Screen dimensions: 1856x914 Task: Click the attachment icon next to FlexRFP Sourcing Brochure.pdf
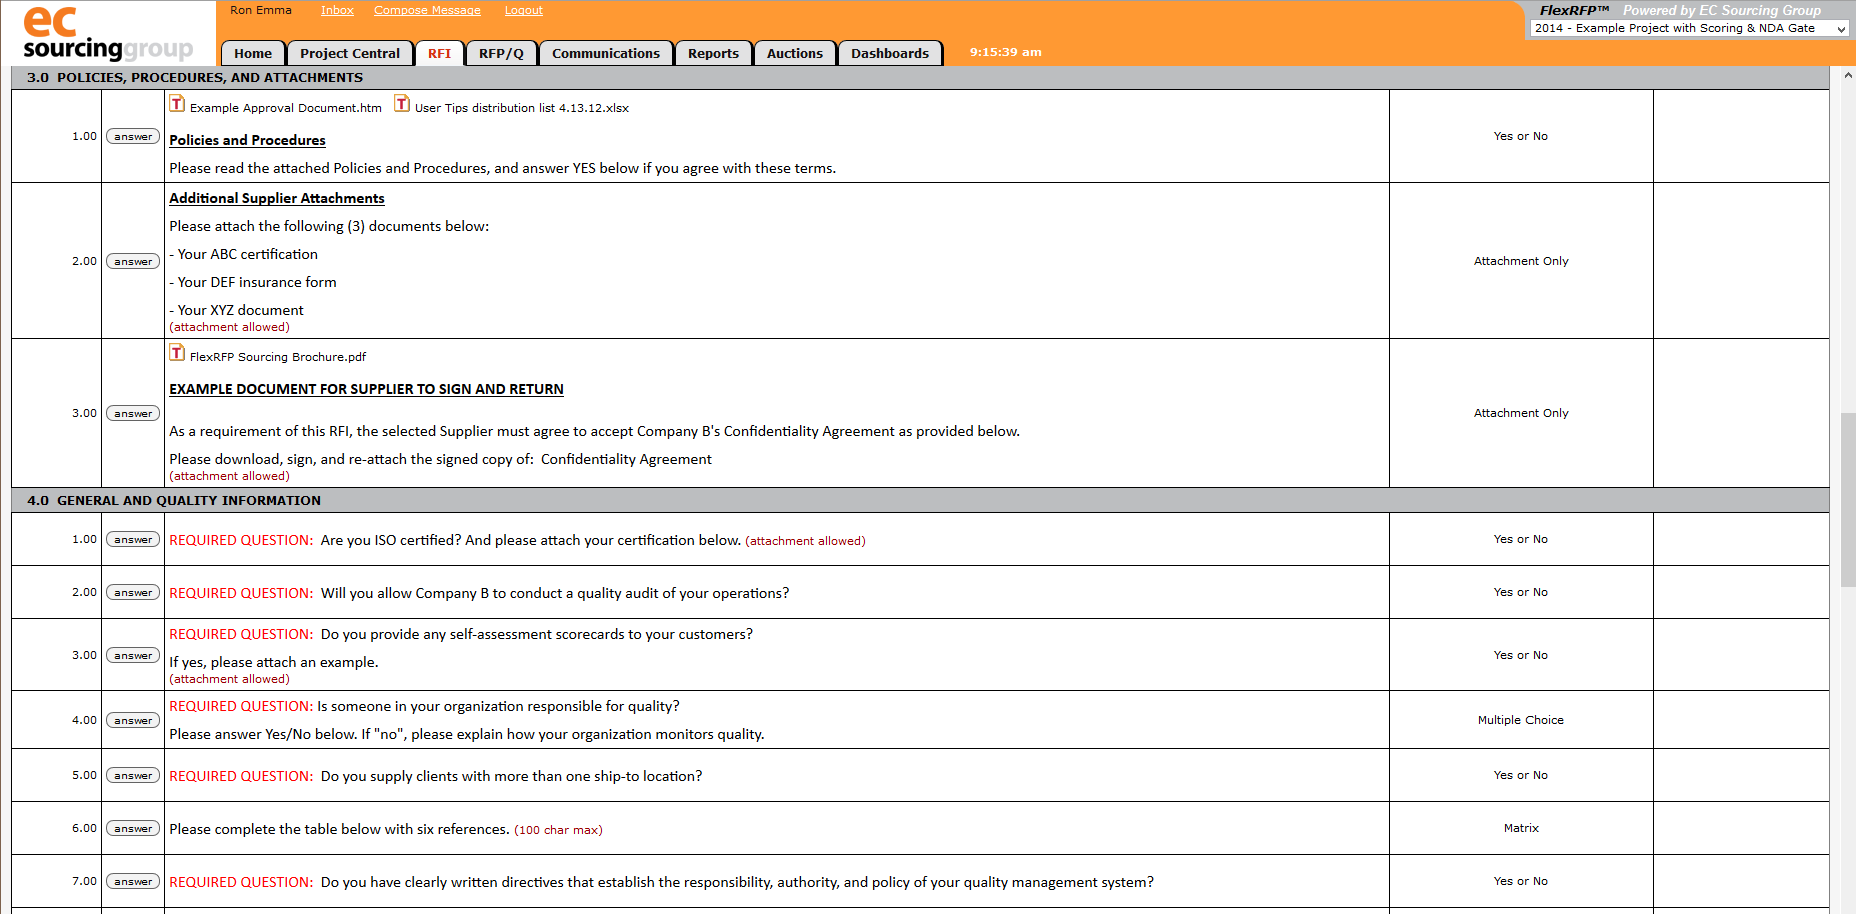(x=177, y=353)
